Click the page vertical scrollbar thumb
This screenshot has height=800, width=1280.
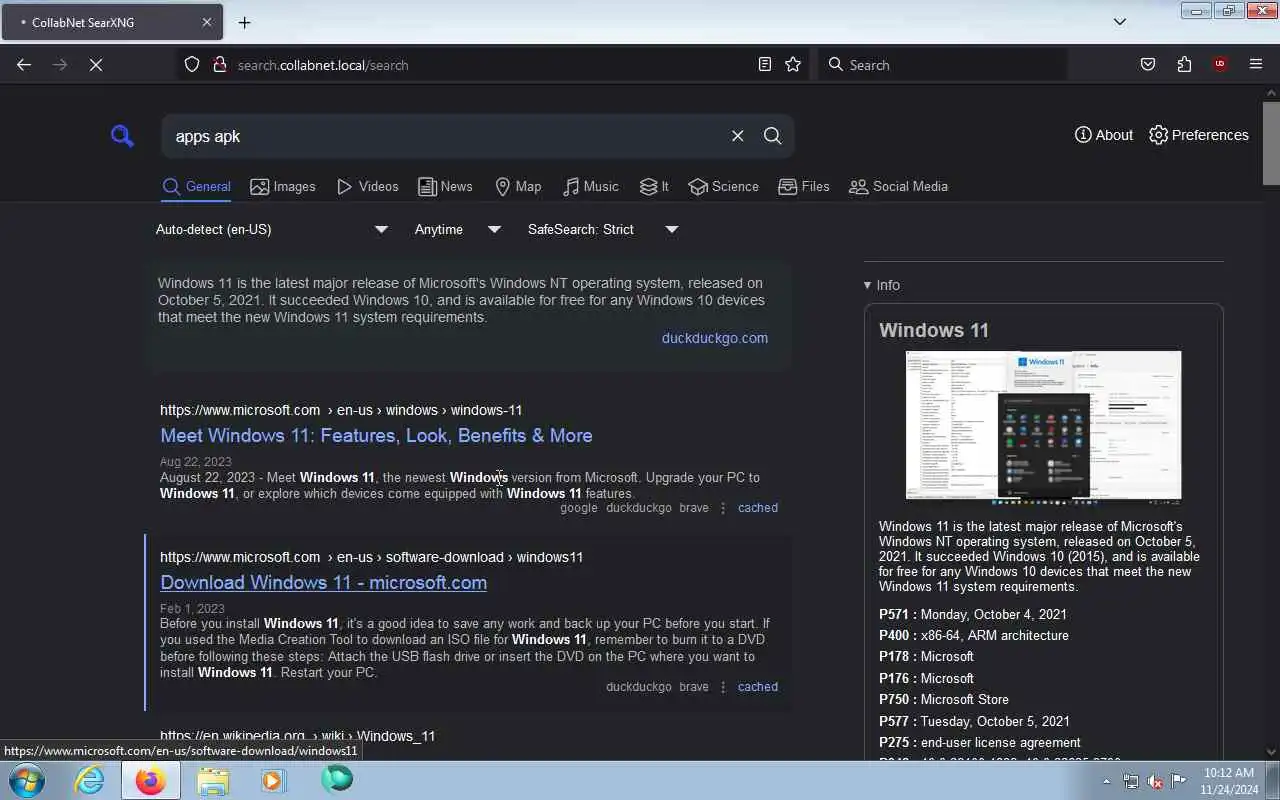(x=1271, y=143)
